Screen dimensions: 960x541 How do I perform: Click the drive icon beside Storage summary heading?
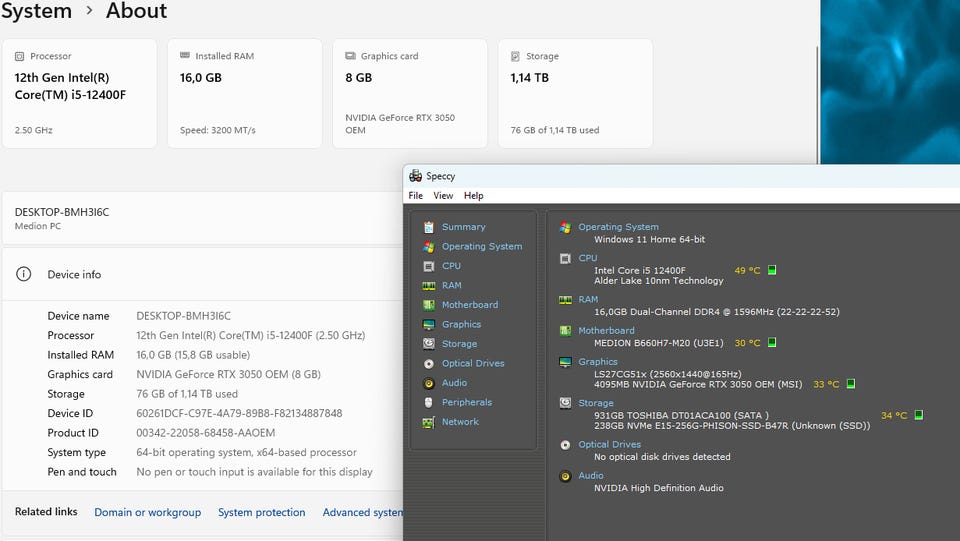[565, 403]
